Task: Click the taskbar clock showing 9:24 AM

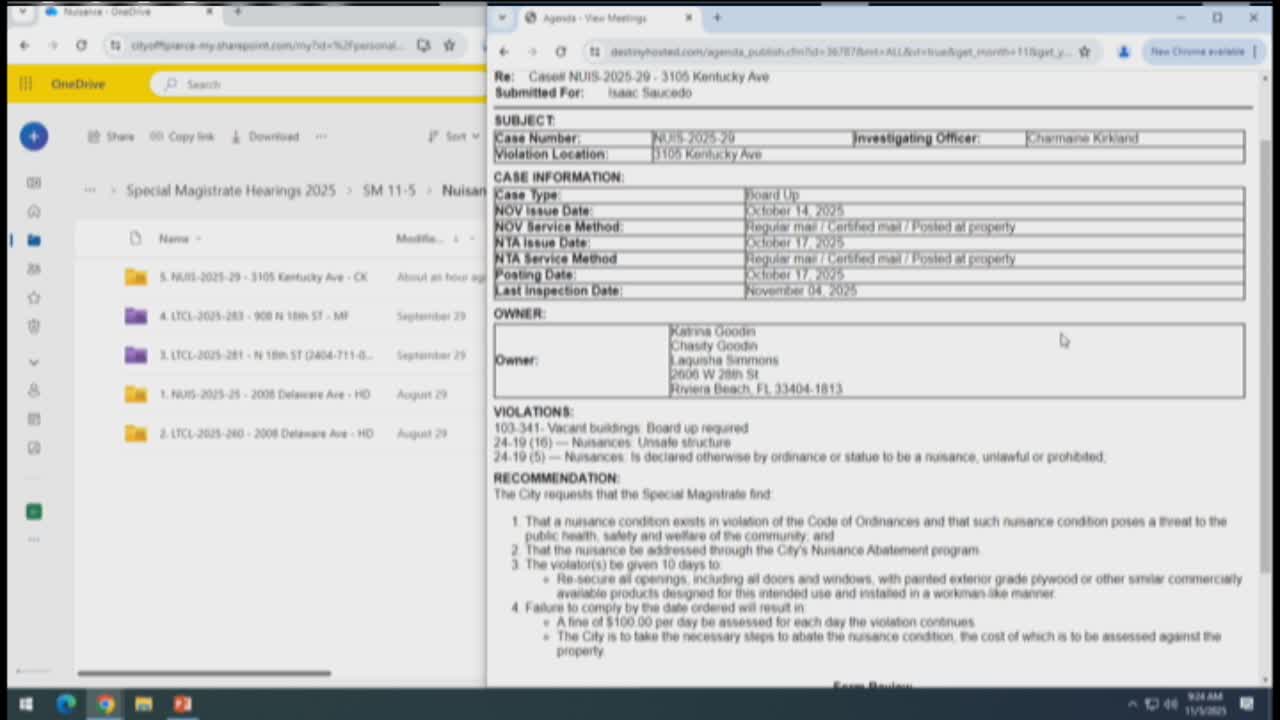Action: coord(1205,703)
